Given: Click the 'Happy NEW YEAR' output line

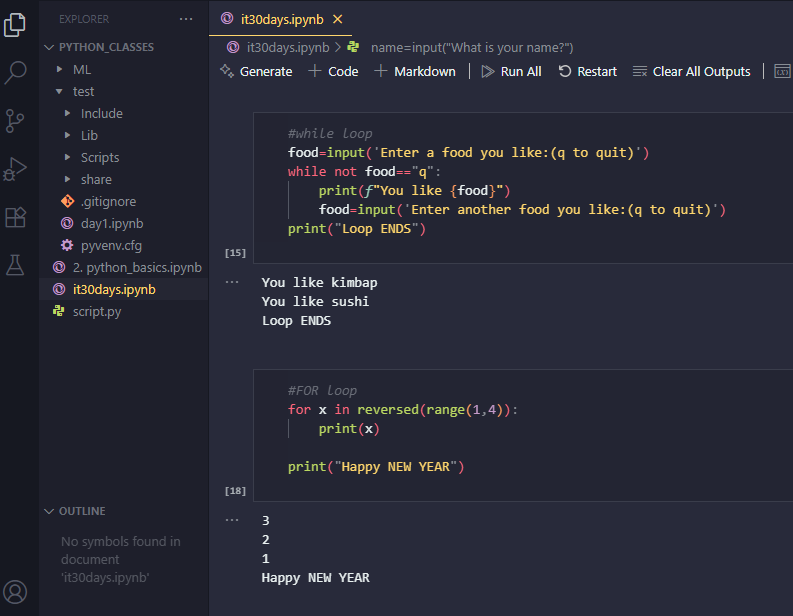Looking at the screenshot, I should click(315, 578).
